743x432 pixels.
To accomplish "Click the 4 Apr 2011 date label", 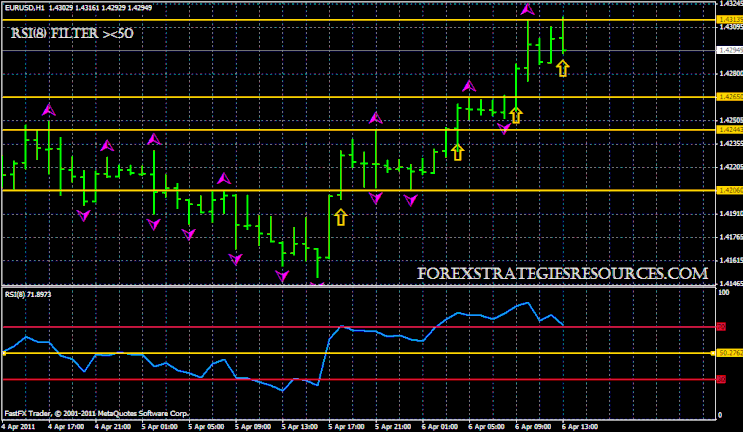I will coord(18,427).
